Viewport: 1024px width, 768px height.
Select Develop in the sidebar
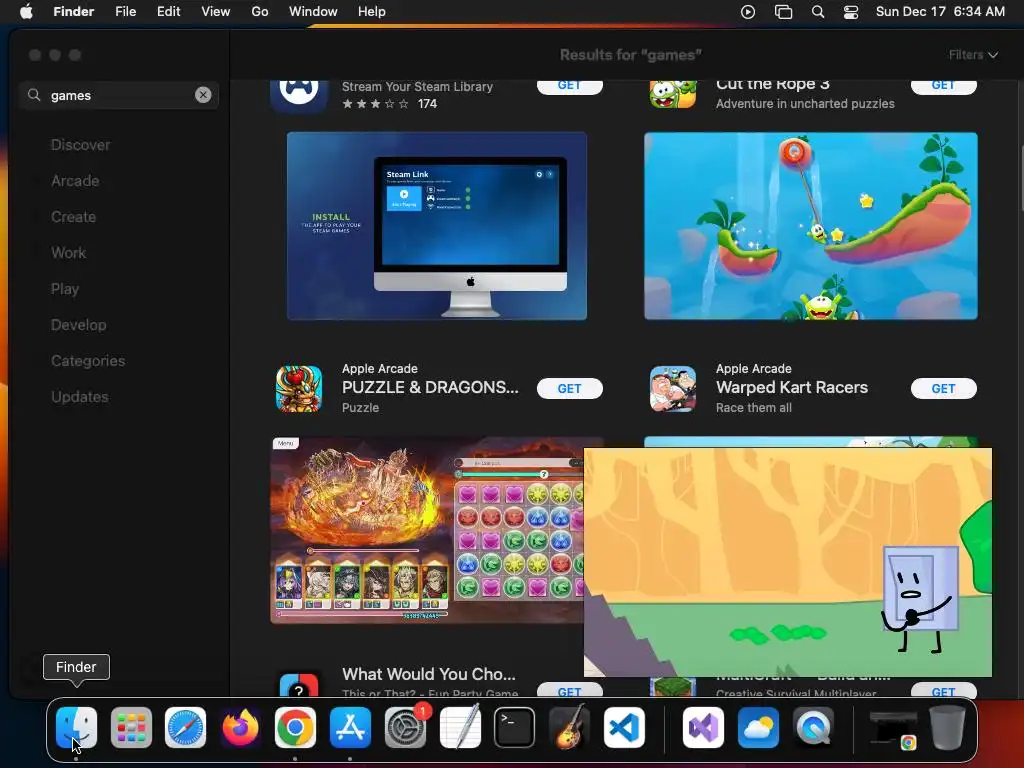click(x=78, y=325)
